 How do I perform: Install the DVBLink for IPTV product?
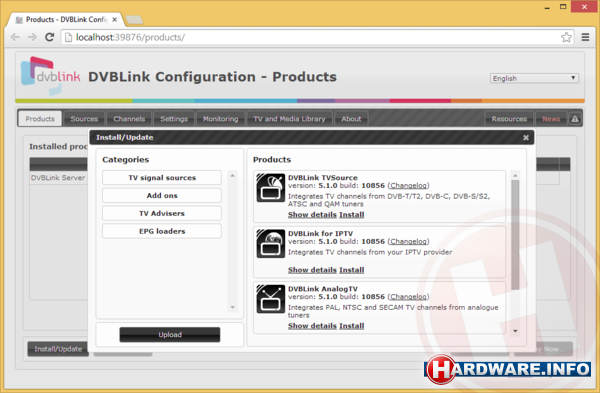tap(351, 270)
